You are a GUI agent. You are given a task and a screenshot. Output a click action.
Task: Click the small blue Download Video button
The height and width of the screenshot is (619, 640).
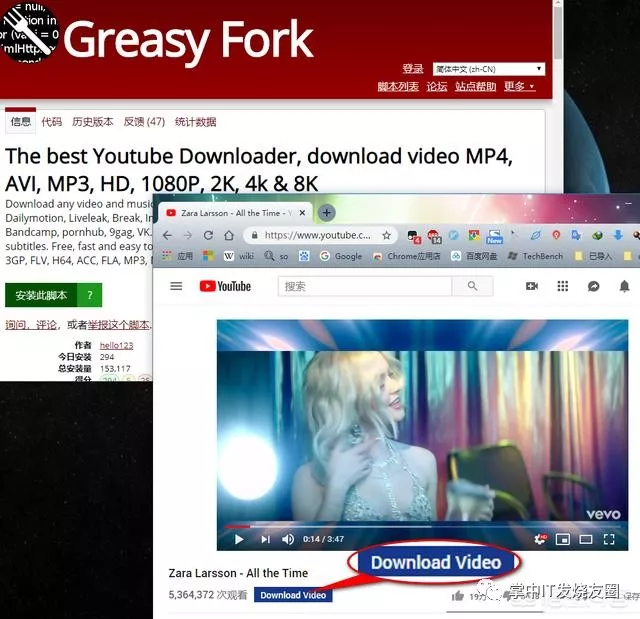tap(293, 595)
